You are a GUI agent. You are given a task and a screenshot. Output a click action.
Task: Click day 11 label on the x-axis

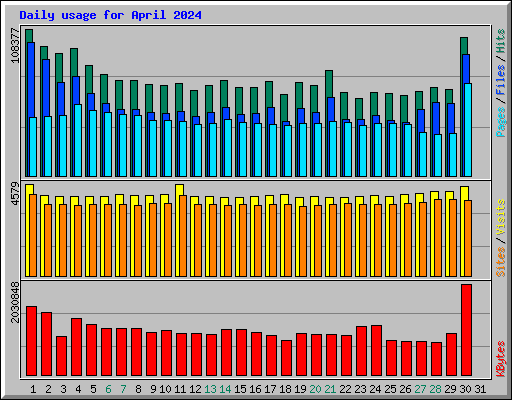pos(180,389)
